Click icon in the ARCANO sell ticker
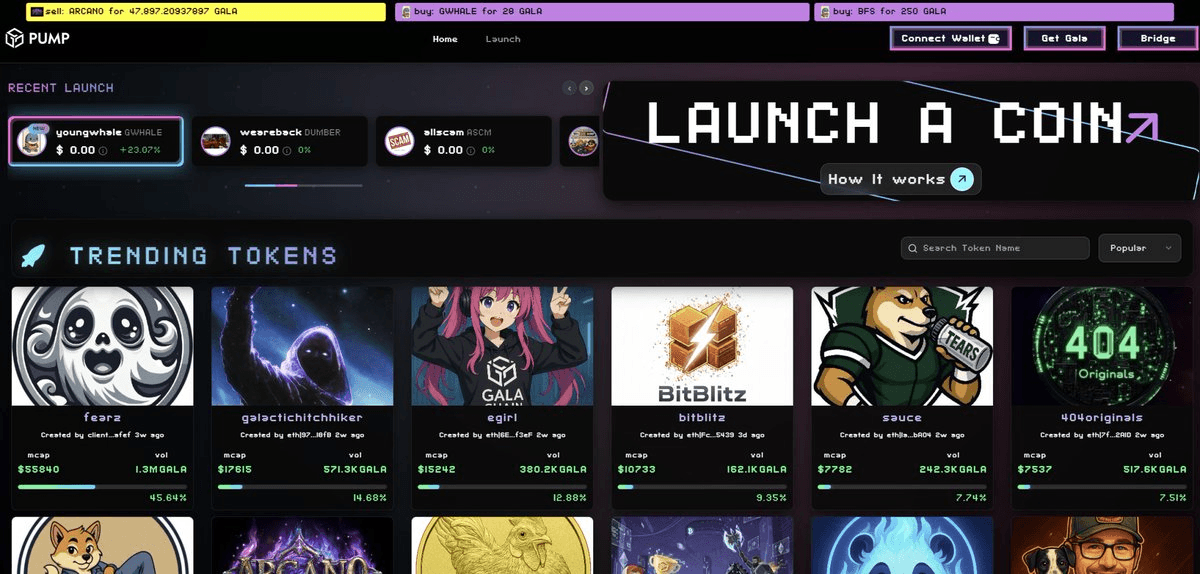 pos(37,12)
